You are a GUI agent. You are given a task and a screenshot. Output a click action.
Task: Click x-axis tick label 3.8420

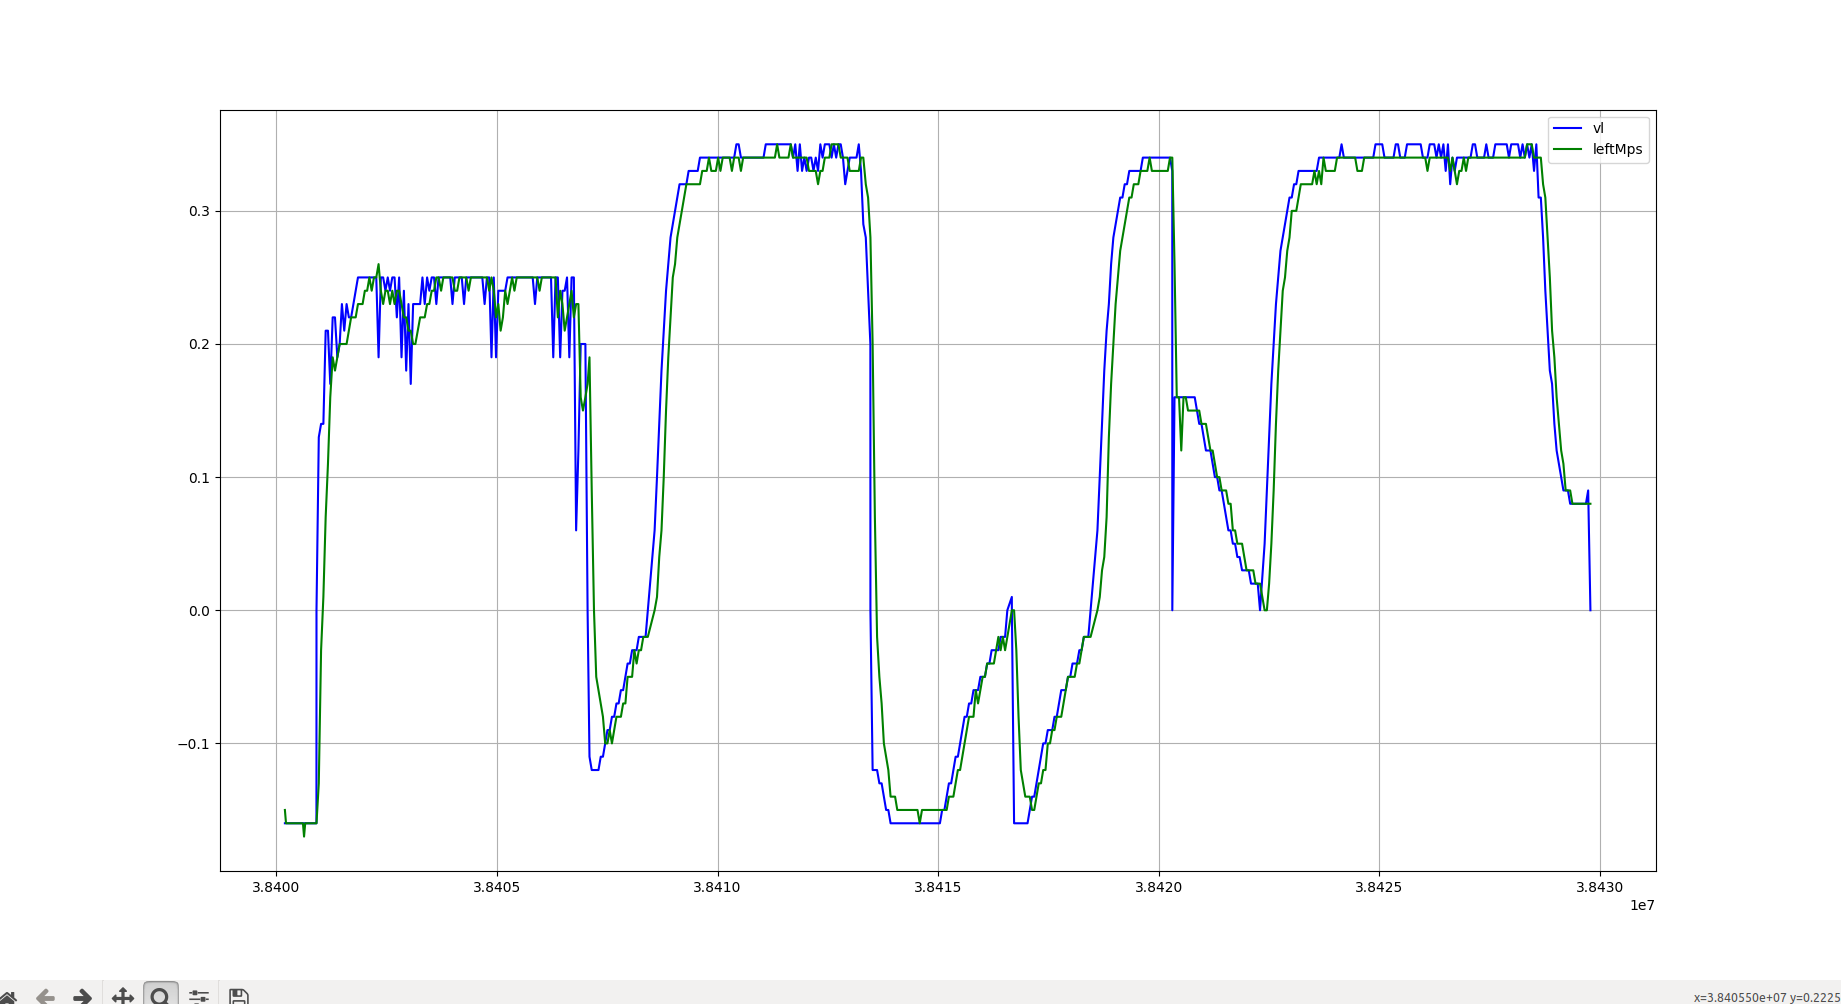point(1159,887)
